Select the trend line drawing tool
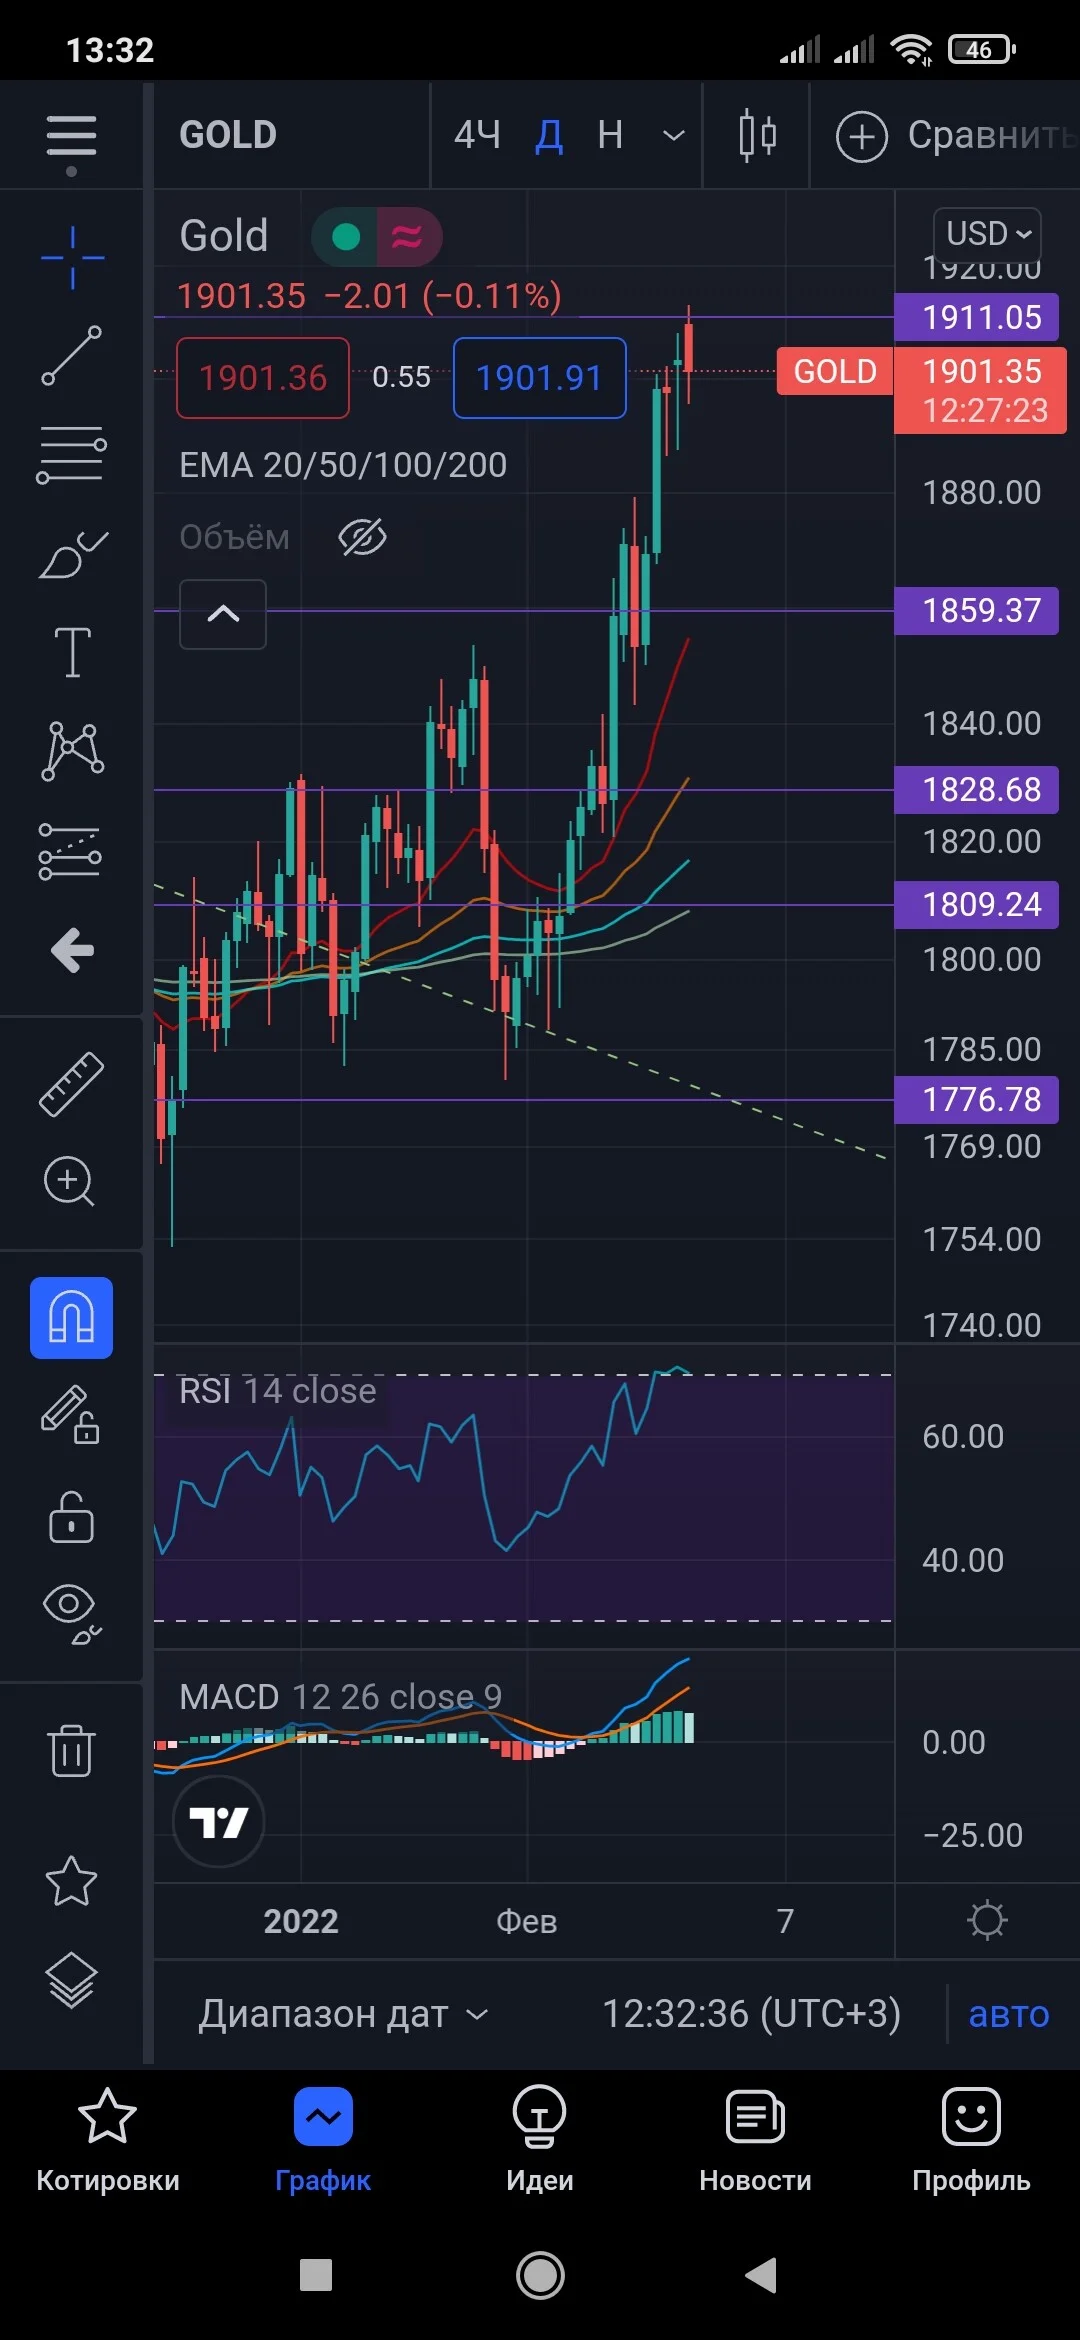Screen dimensions: 1080x2340 pyautogui.click(x=71, y=355)
